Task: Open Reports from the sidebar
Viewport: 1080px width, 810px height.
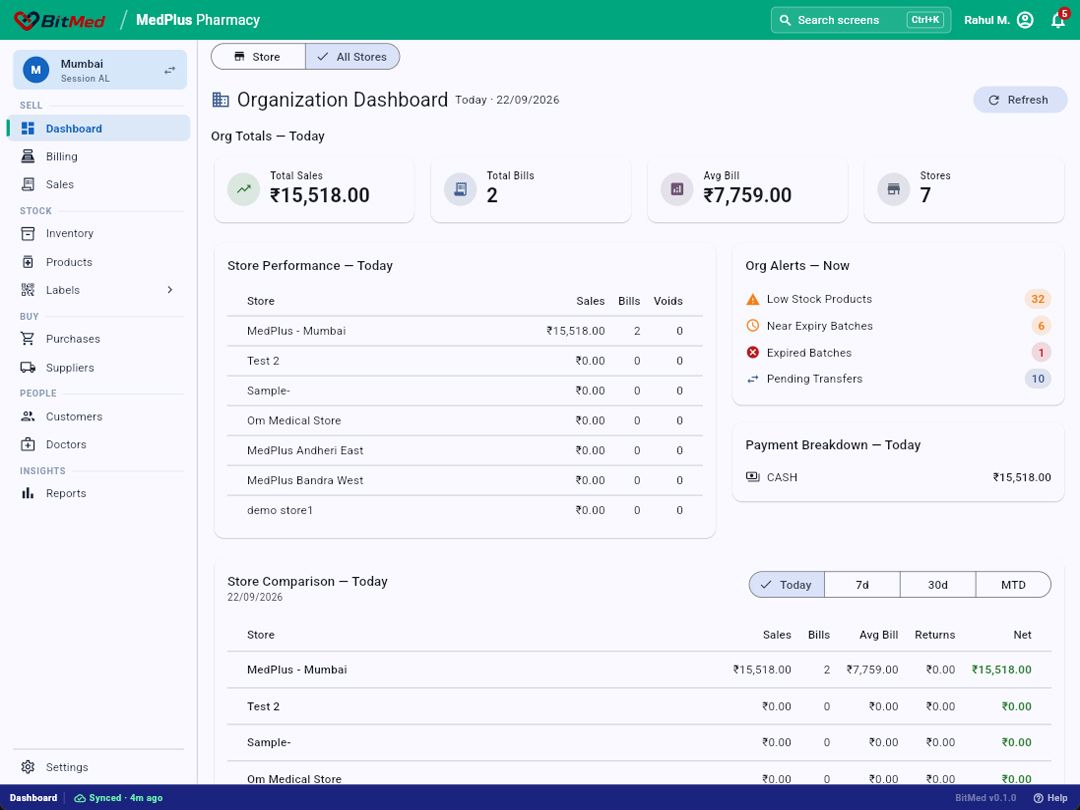Action: (x=99, y=493)
